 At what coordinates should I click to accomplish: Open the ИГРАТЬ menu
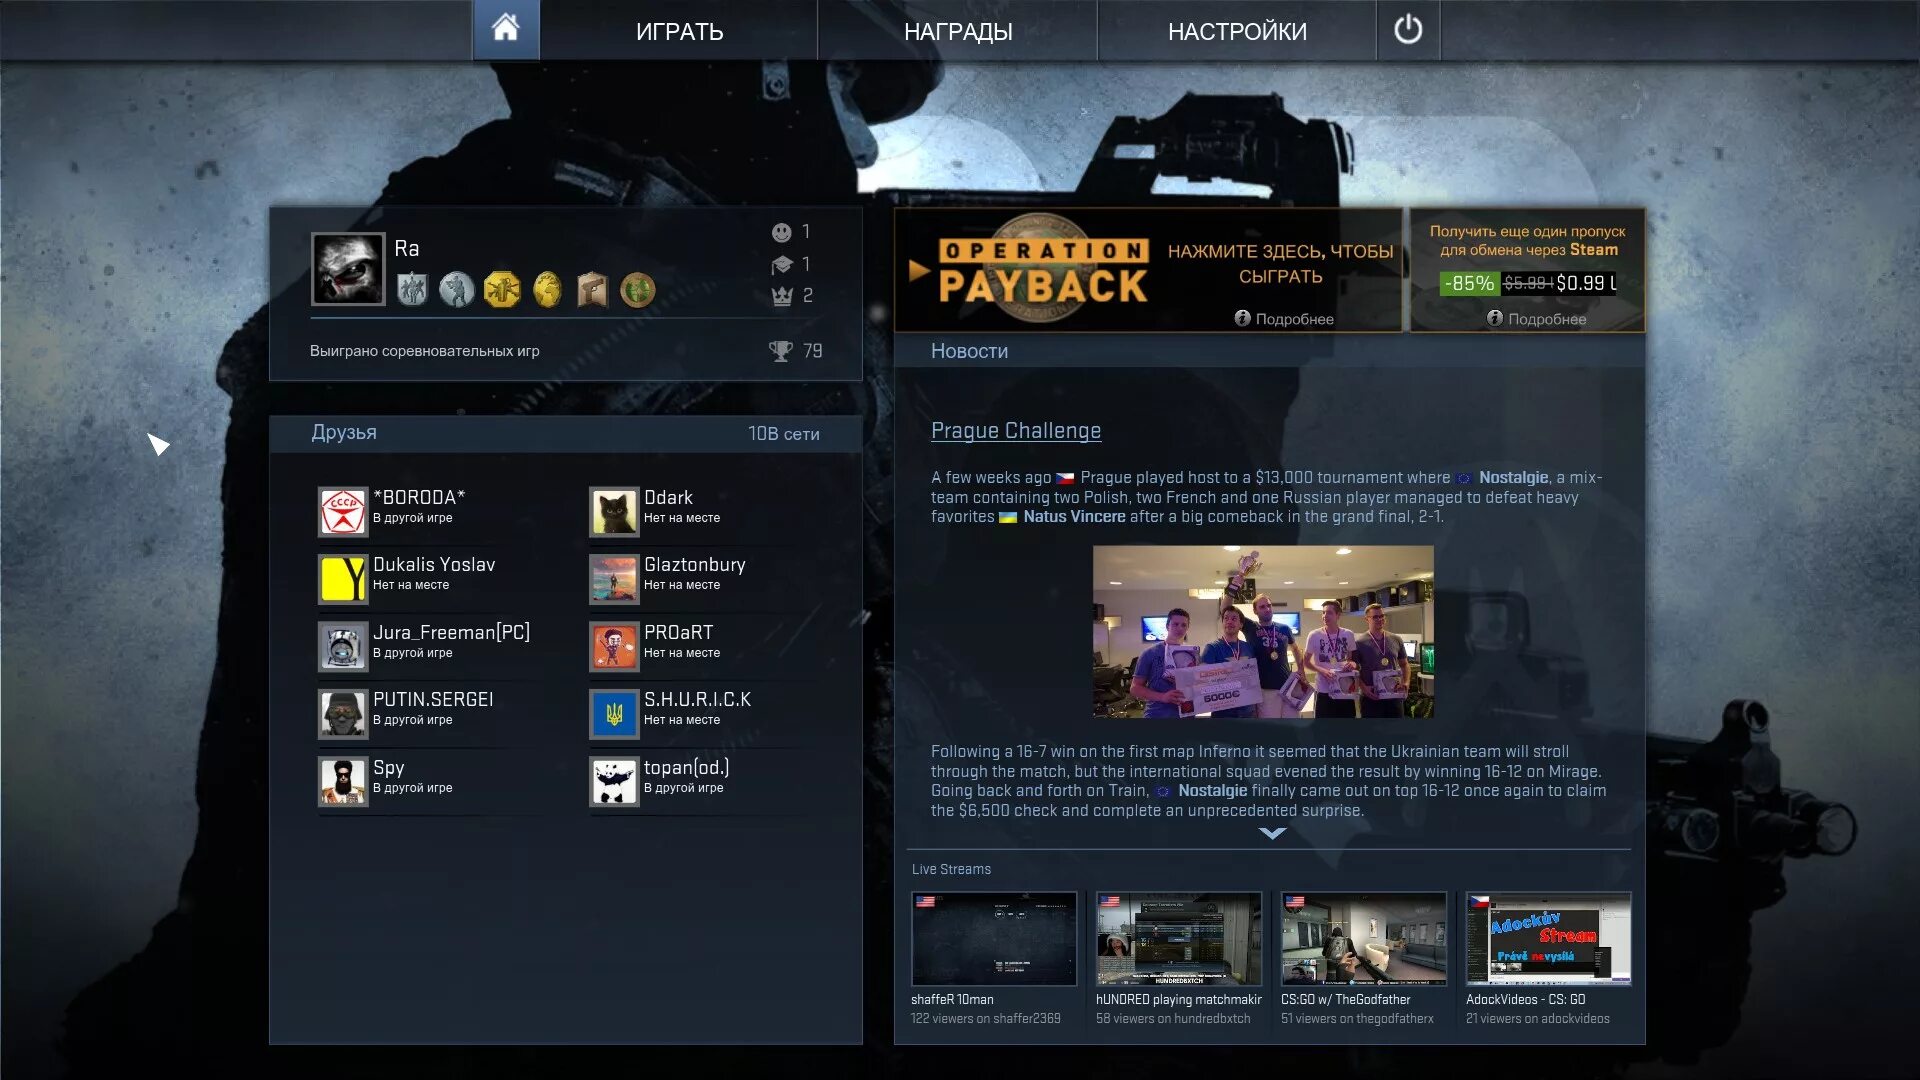click(679, 31)
